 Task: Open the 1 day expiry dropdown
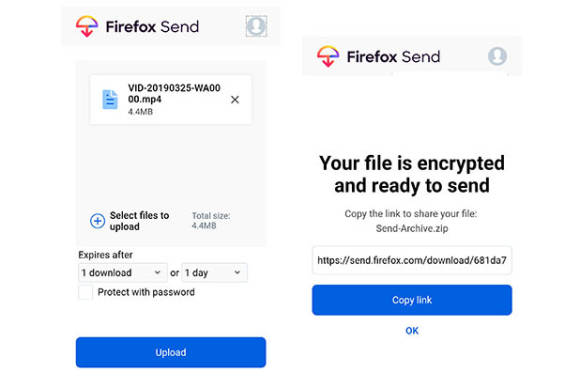click(x=215, y=273)
